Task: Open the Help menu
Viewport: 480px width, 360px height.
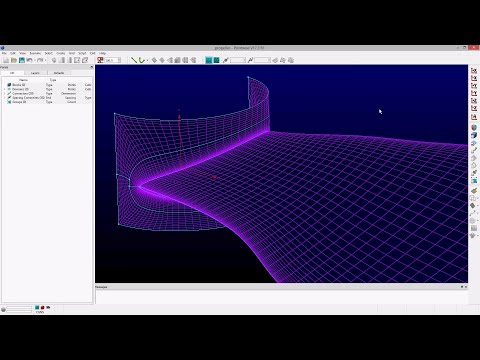Action: 103,53
